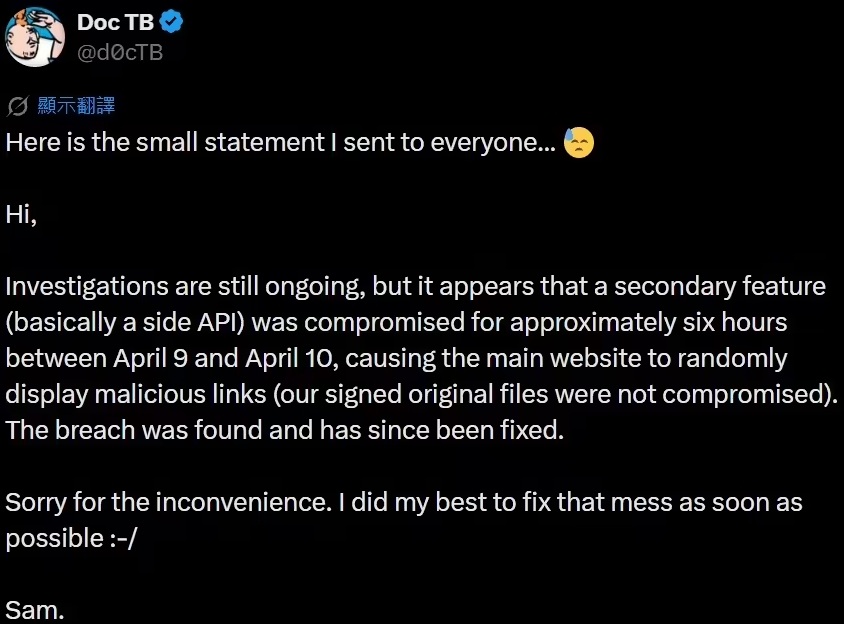
Task: Click 'Sorry for the inconvenience' text
Action: click(165, 502)
